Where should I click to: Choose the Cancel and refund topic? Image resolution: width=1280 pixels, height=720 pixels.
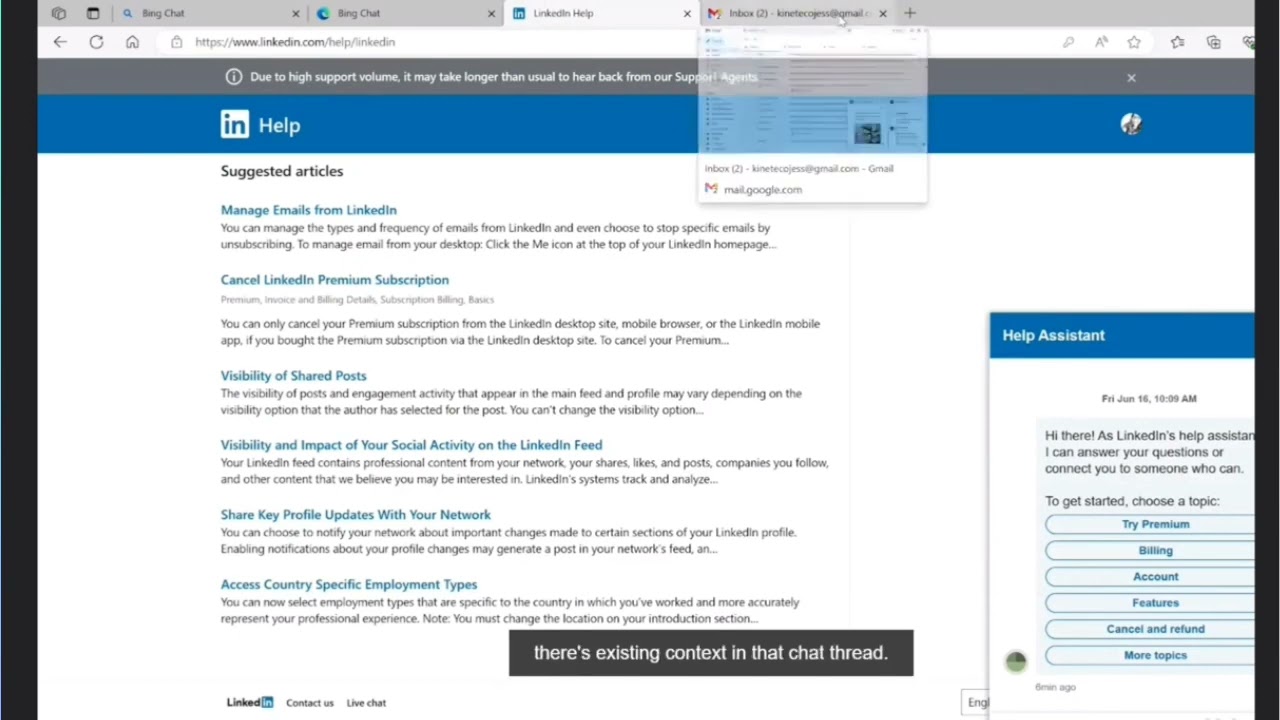(1150, 629)
